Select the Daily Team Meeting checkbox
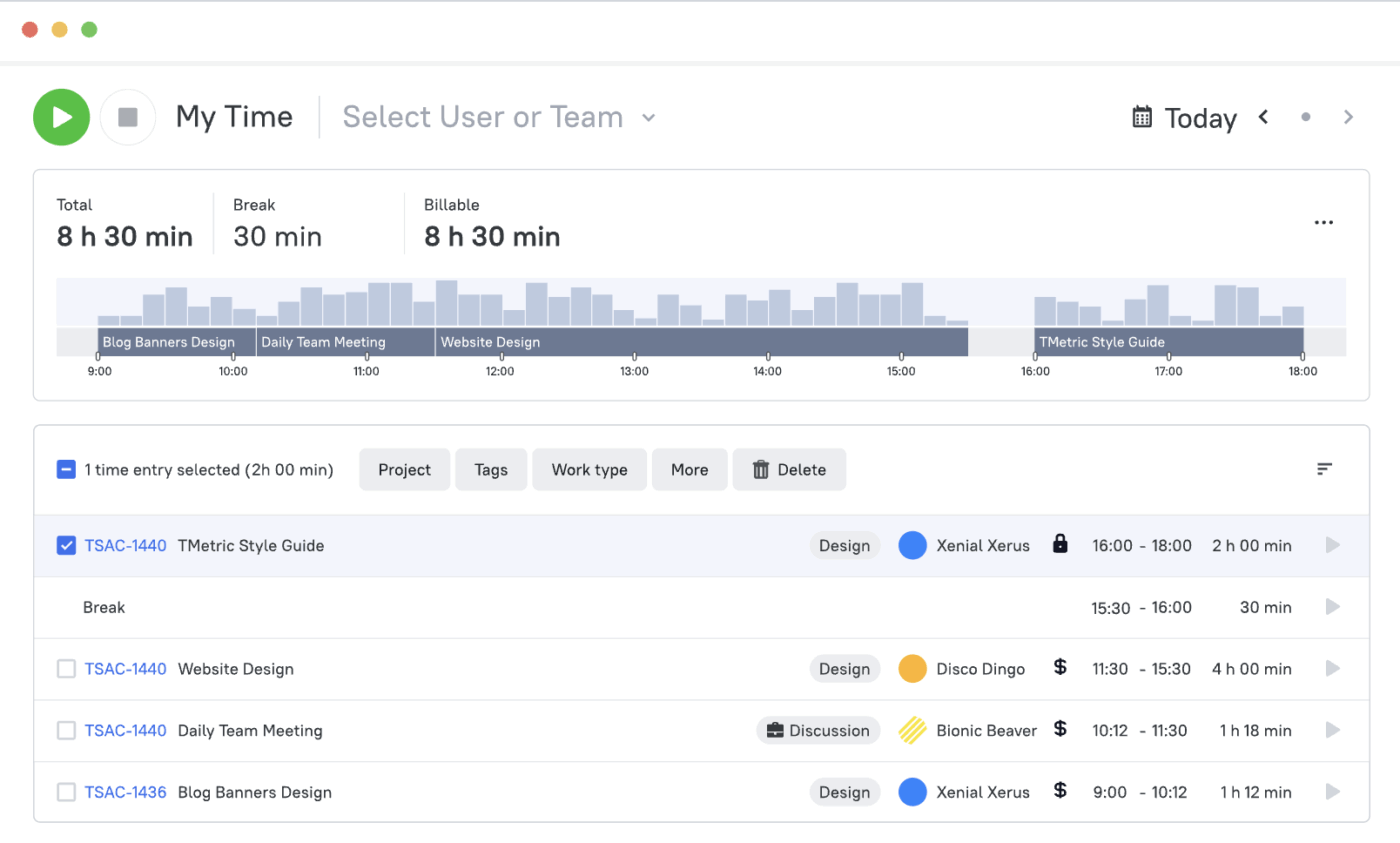This screenshot has height=843, width=1400. (x=66, y=731)
